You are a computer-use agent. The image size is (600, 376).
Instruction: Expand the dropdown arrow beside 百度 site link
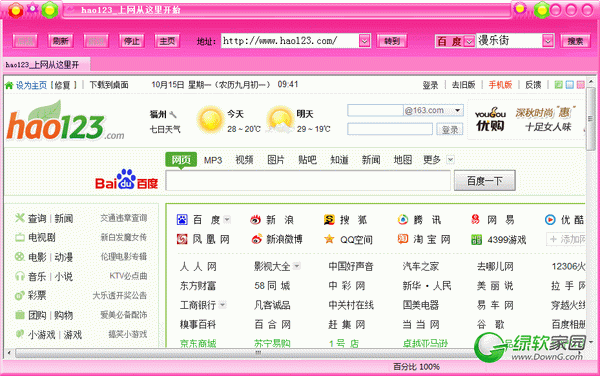coord(227,220)
